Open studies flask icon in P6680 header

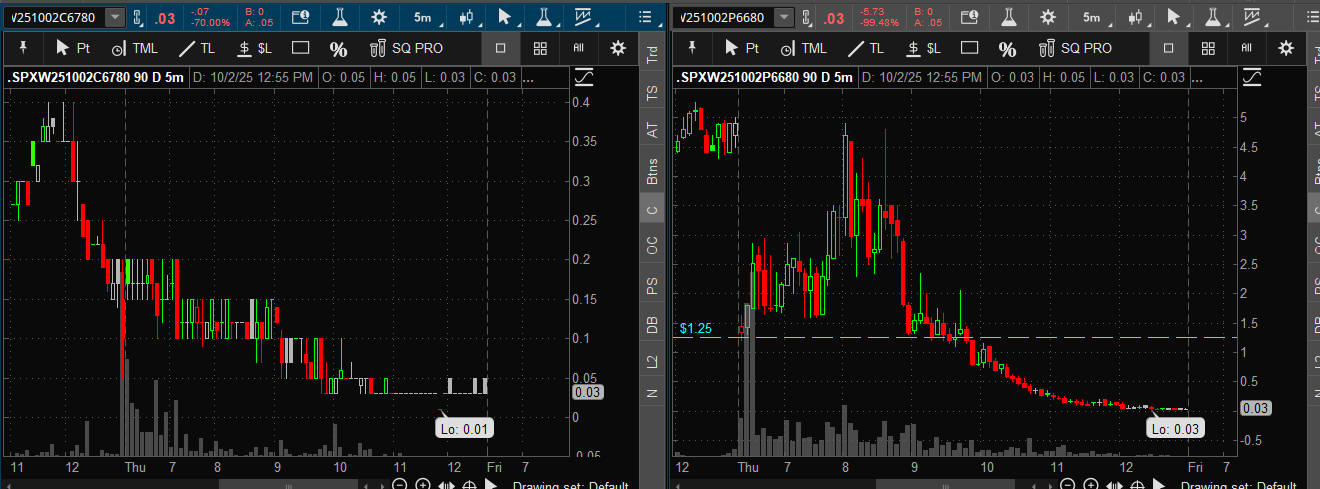pyautogui.click(x=1008, y=17)
